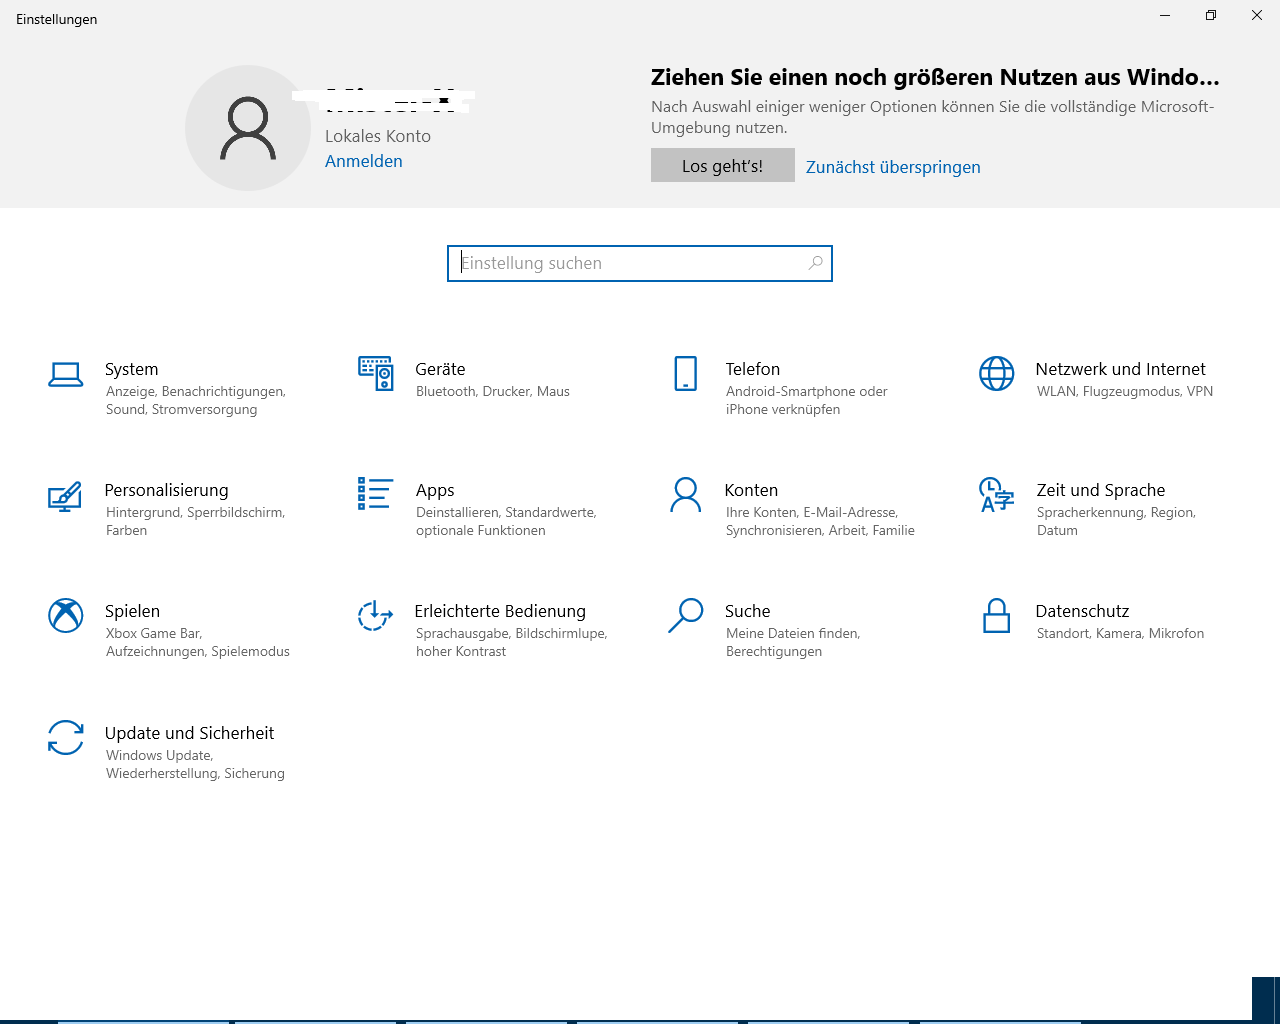Viewport: 1280px width, 1024px height.
Task: Open the Telefon phone icon
Action: 686,373
